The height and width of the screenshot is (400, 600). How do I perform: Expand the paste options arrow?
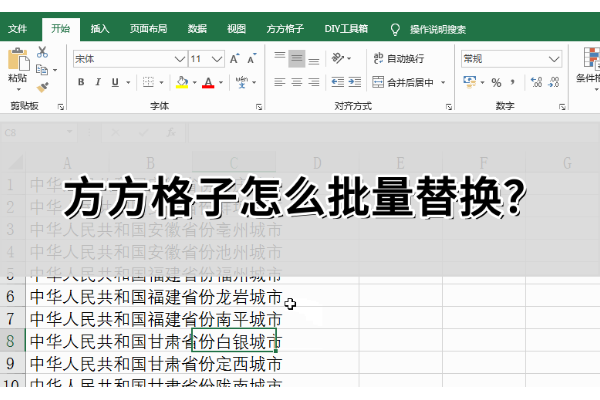coord(18,89)
